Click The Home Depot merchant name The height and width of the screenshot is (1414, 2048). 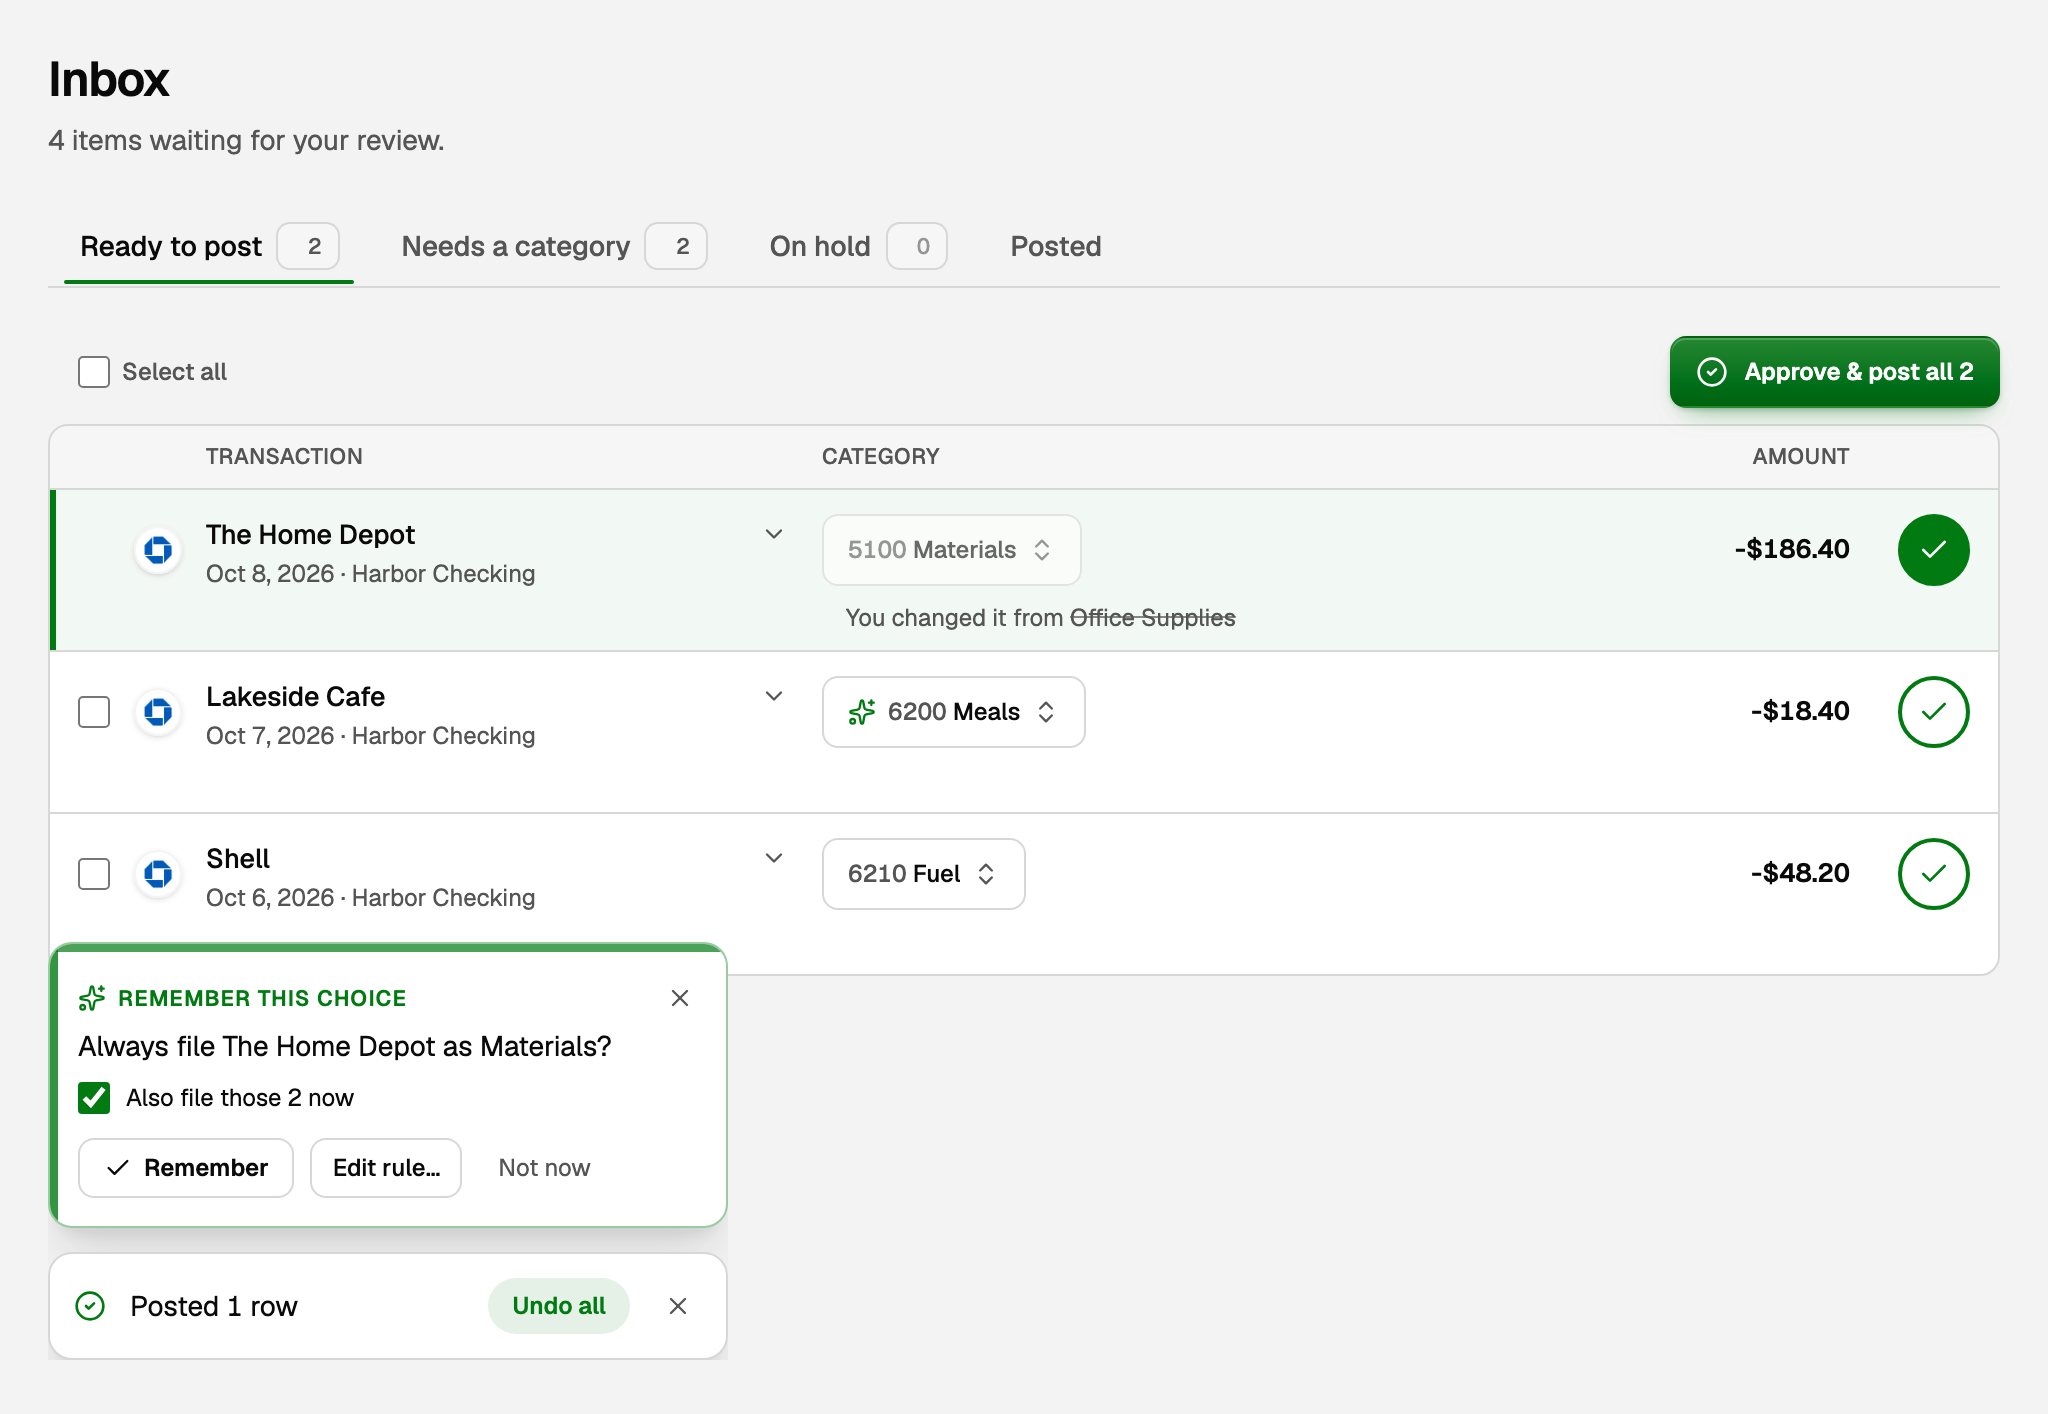coord(310,535)
